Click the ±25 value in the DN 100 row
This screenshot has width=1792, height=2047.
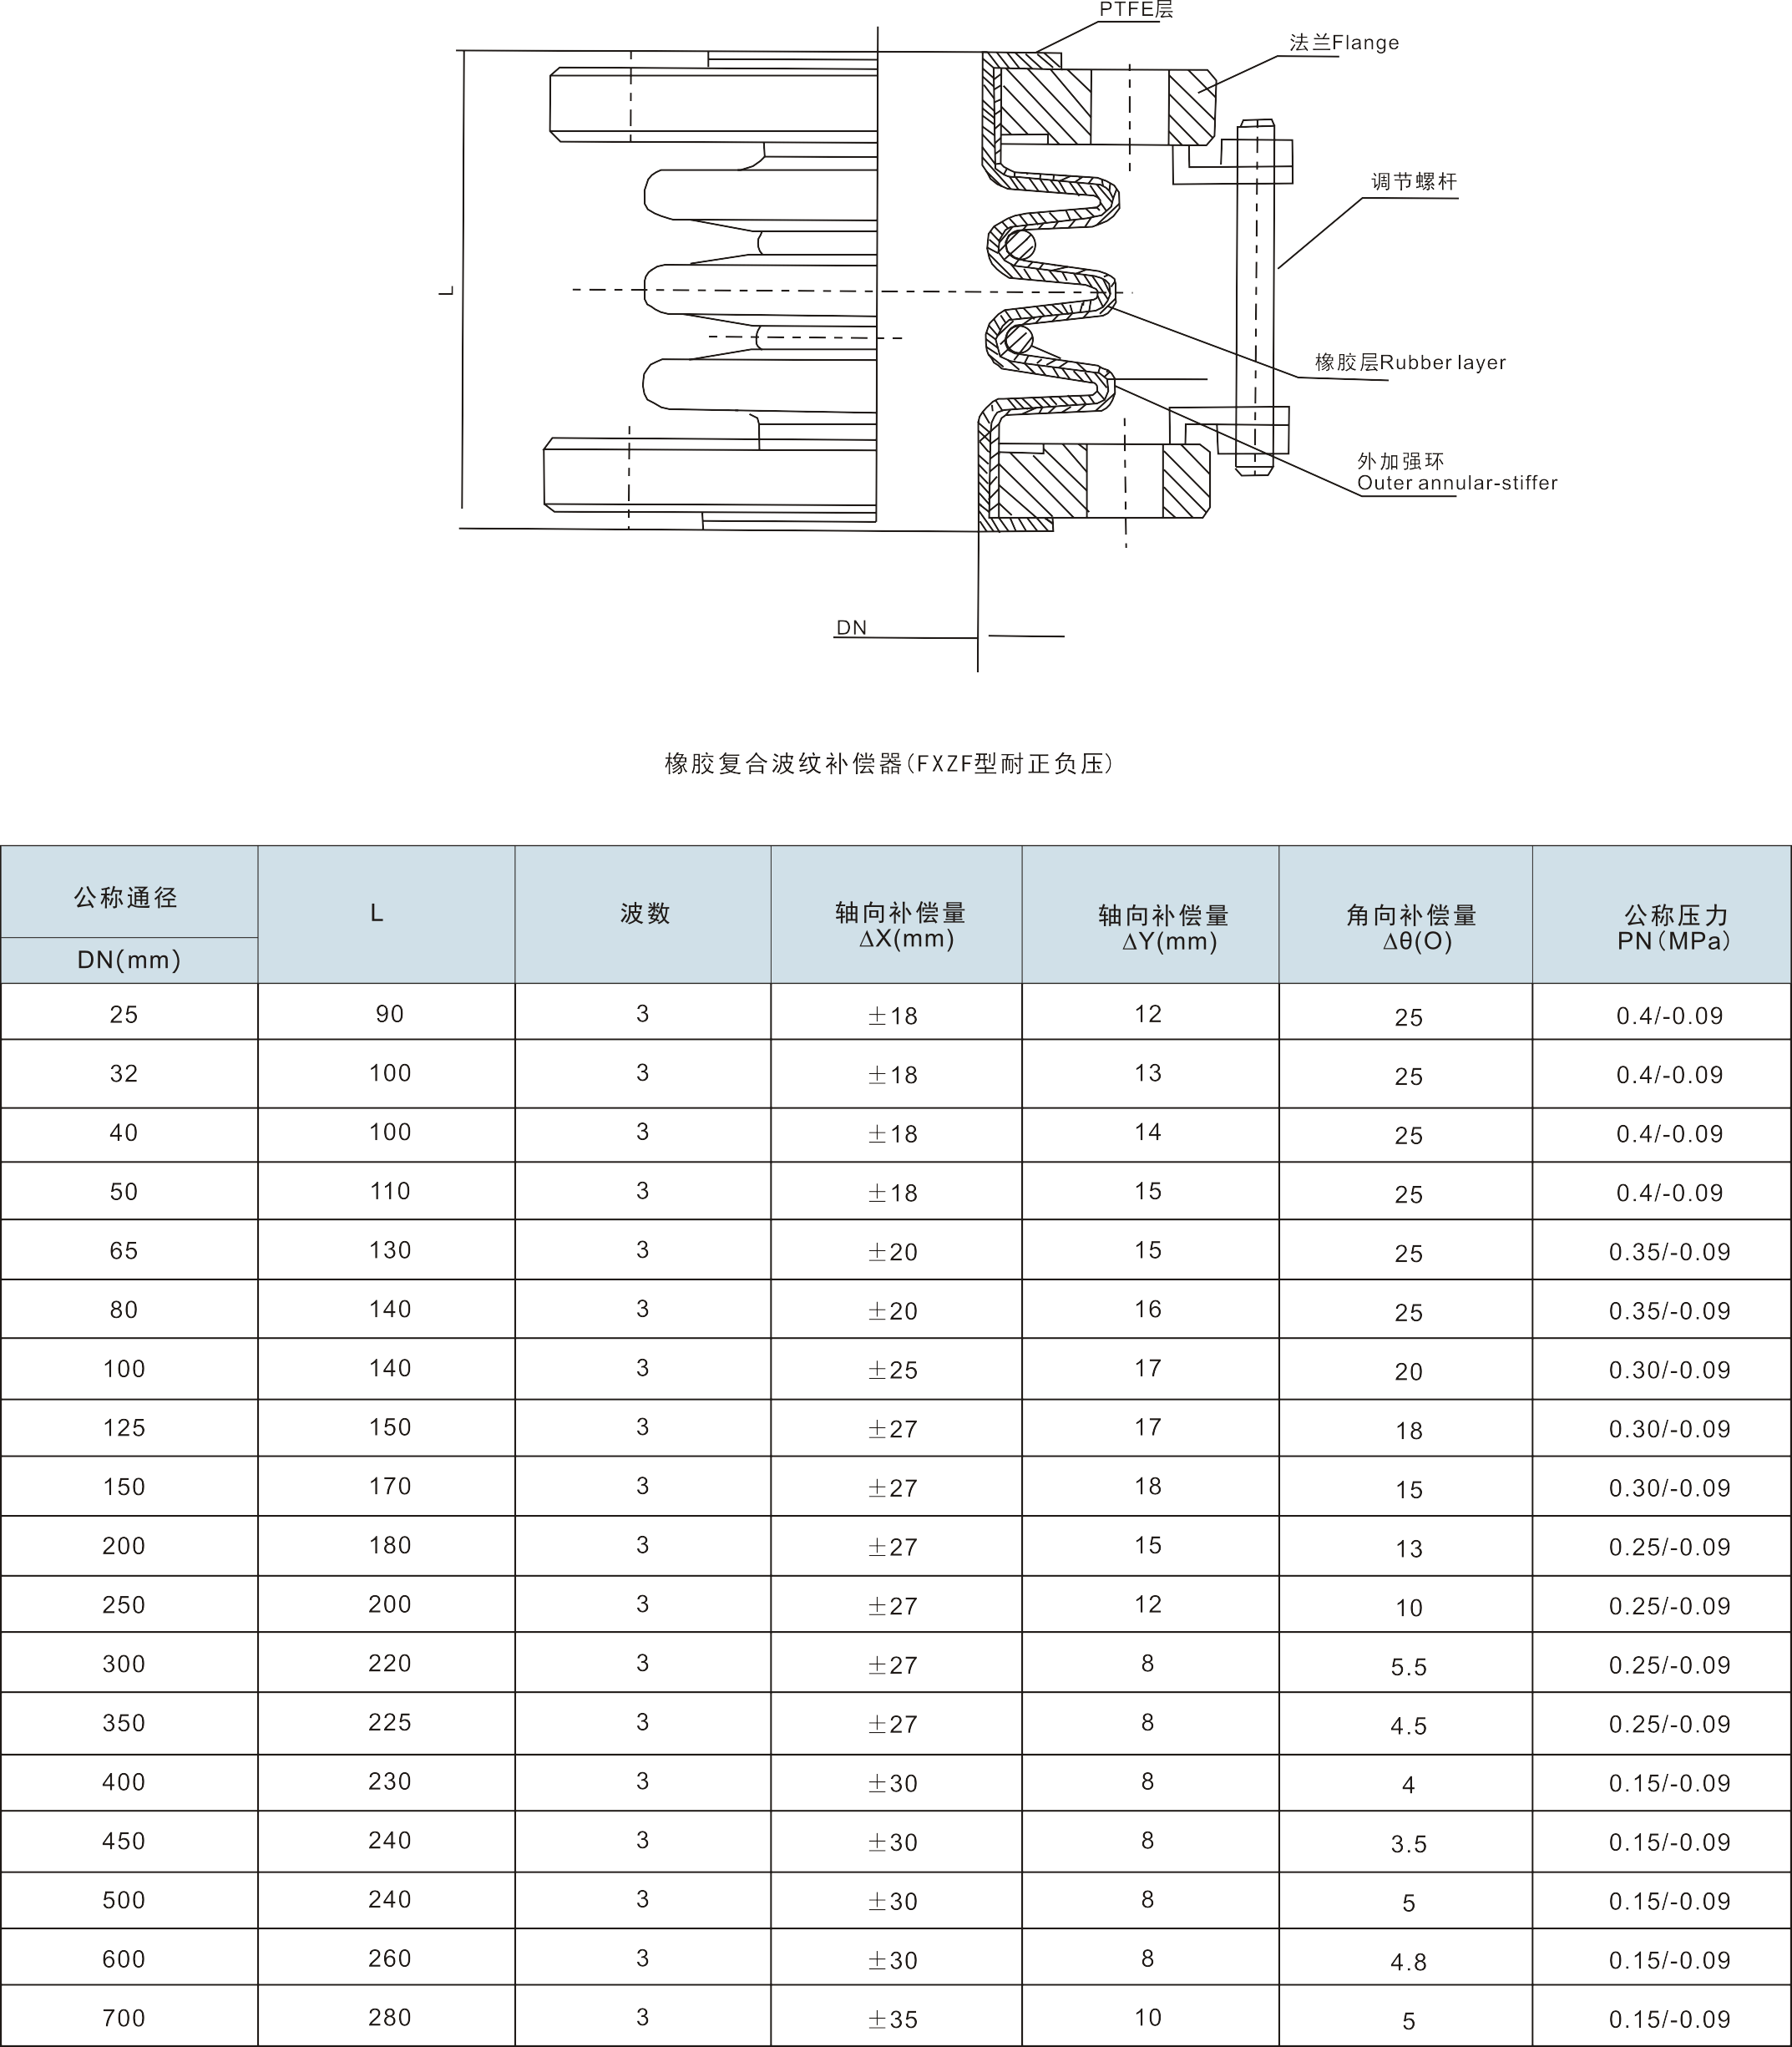tap(893, 1370)
